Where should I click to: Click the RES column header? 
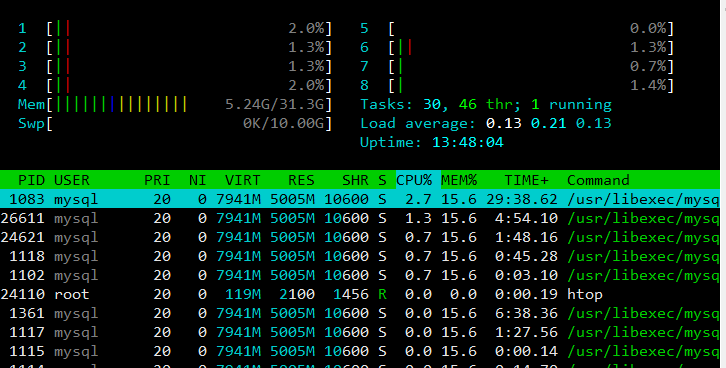pyautogui.click(x=301, y=180)
